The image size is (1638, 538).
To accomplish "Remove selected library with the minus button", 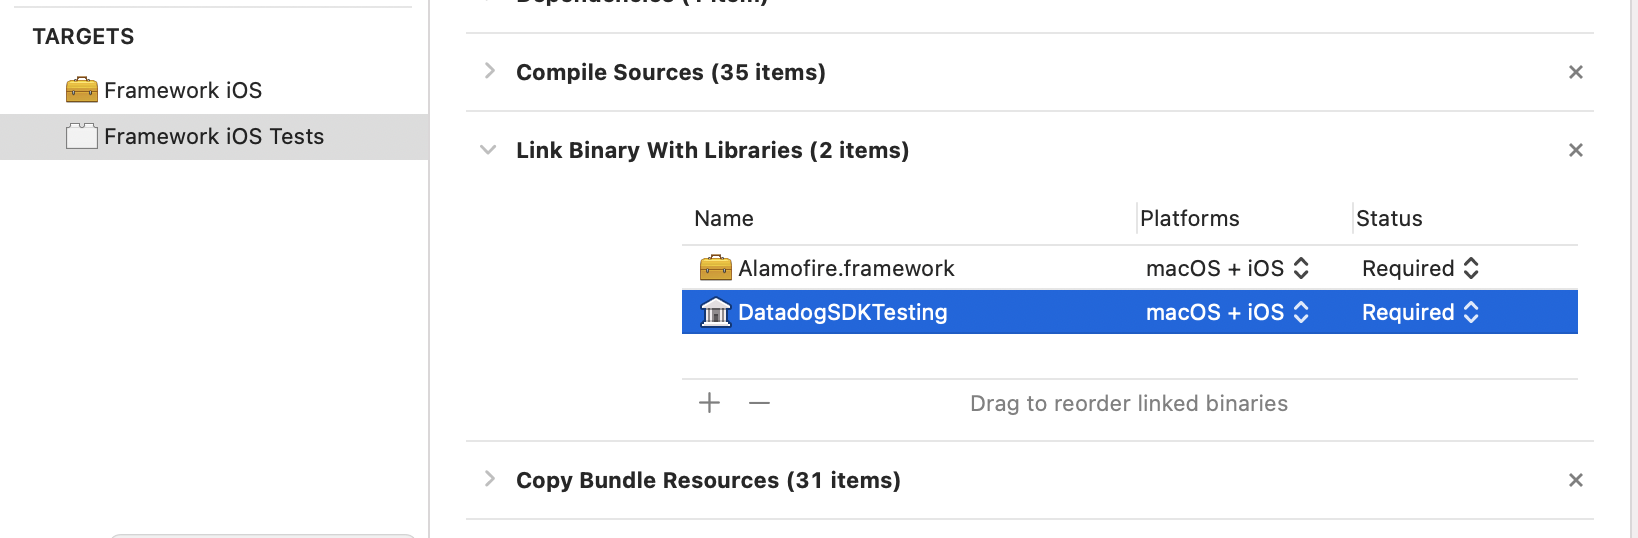I will pyautogui.click(x=760, y=403).
